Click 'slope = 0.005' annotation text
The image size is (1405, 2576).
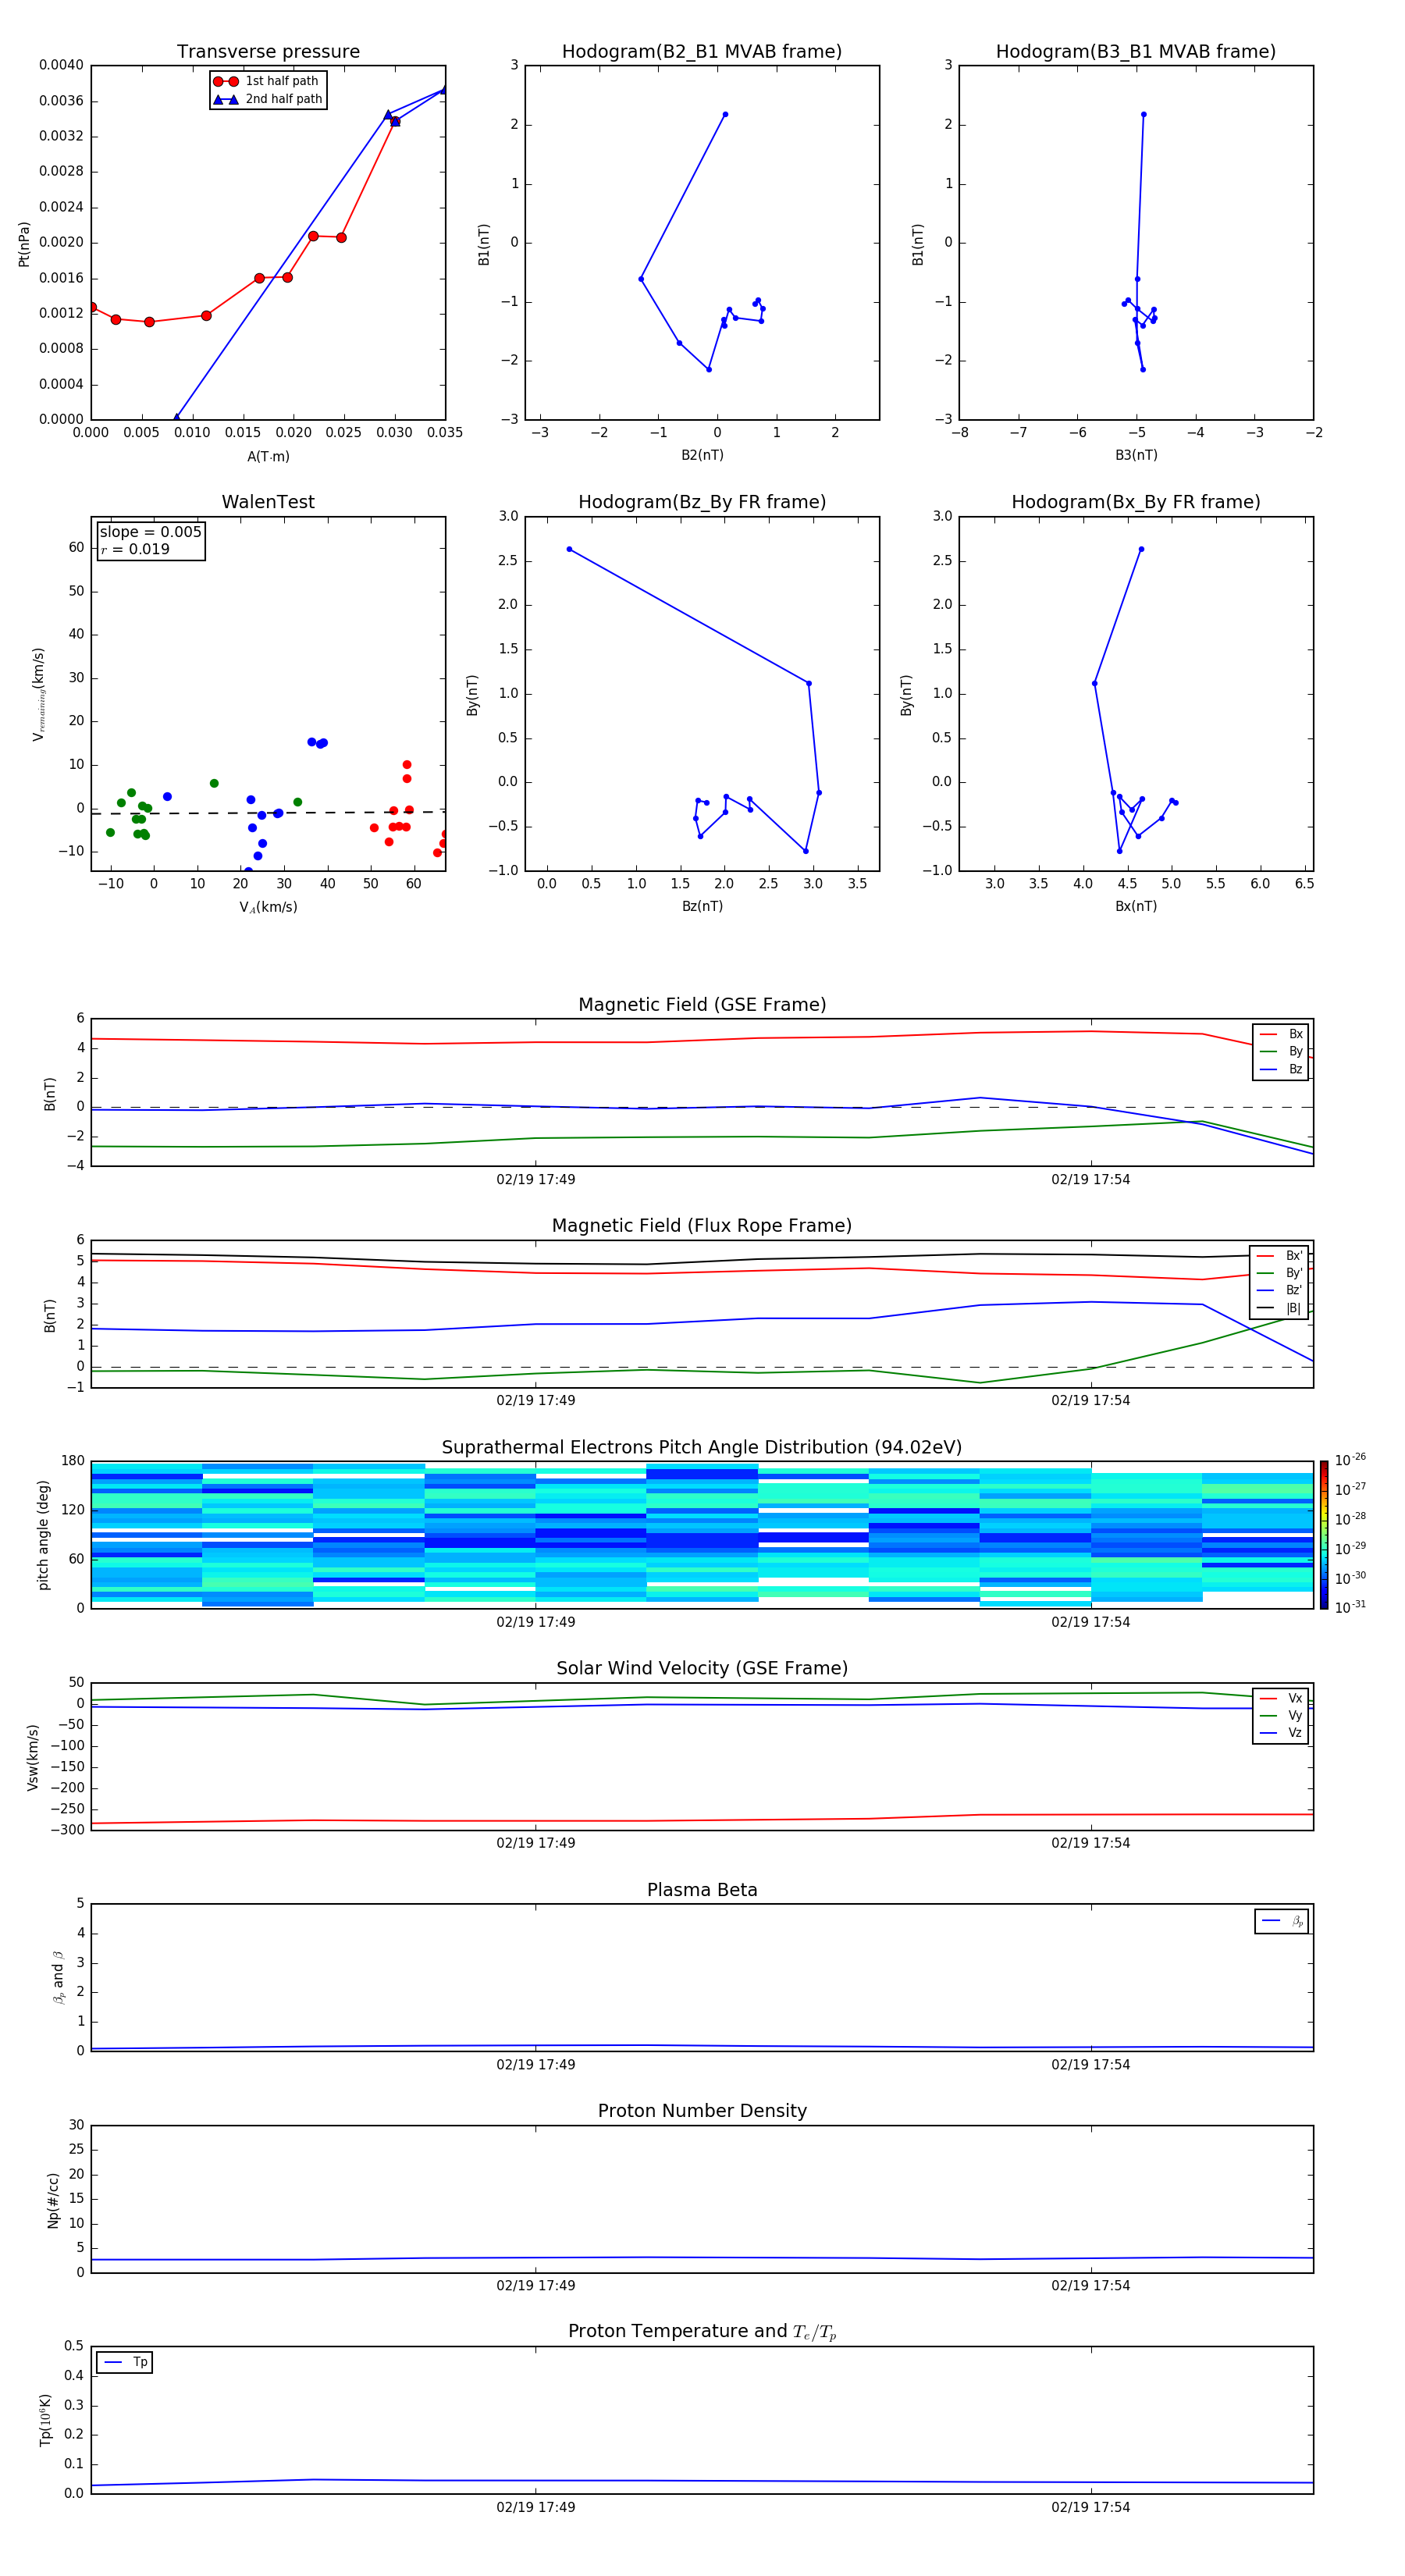(x=150, y=532)
